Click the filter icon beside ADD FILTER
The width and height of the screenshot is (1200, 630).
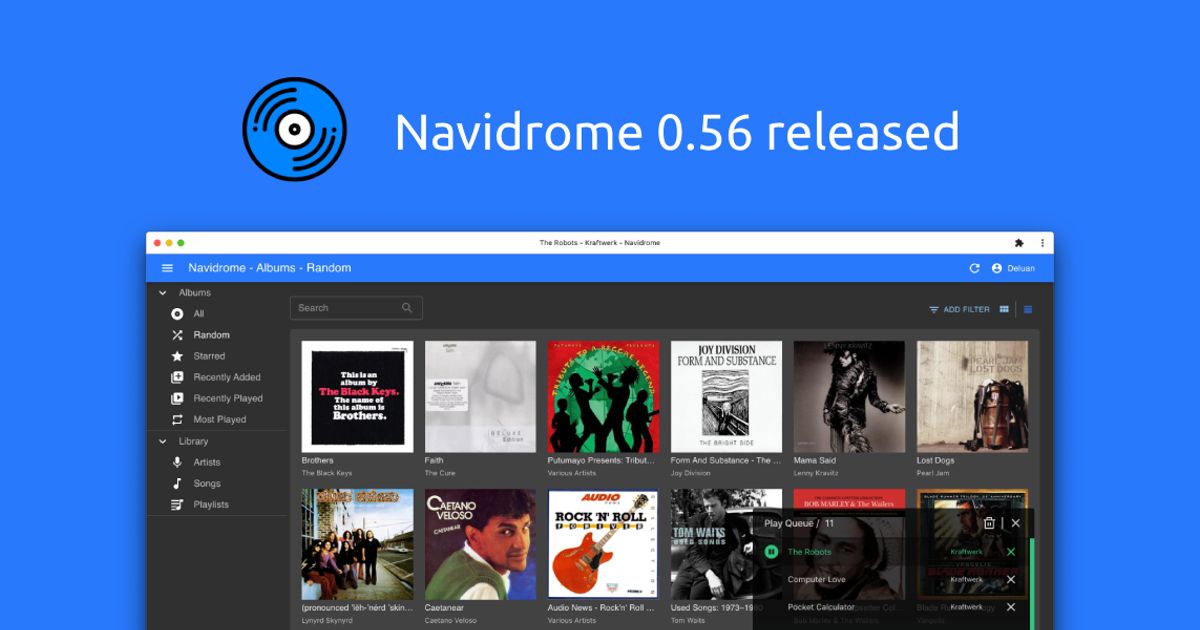[x=934, y=310]
